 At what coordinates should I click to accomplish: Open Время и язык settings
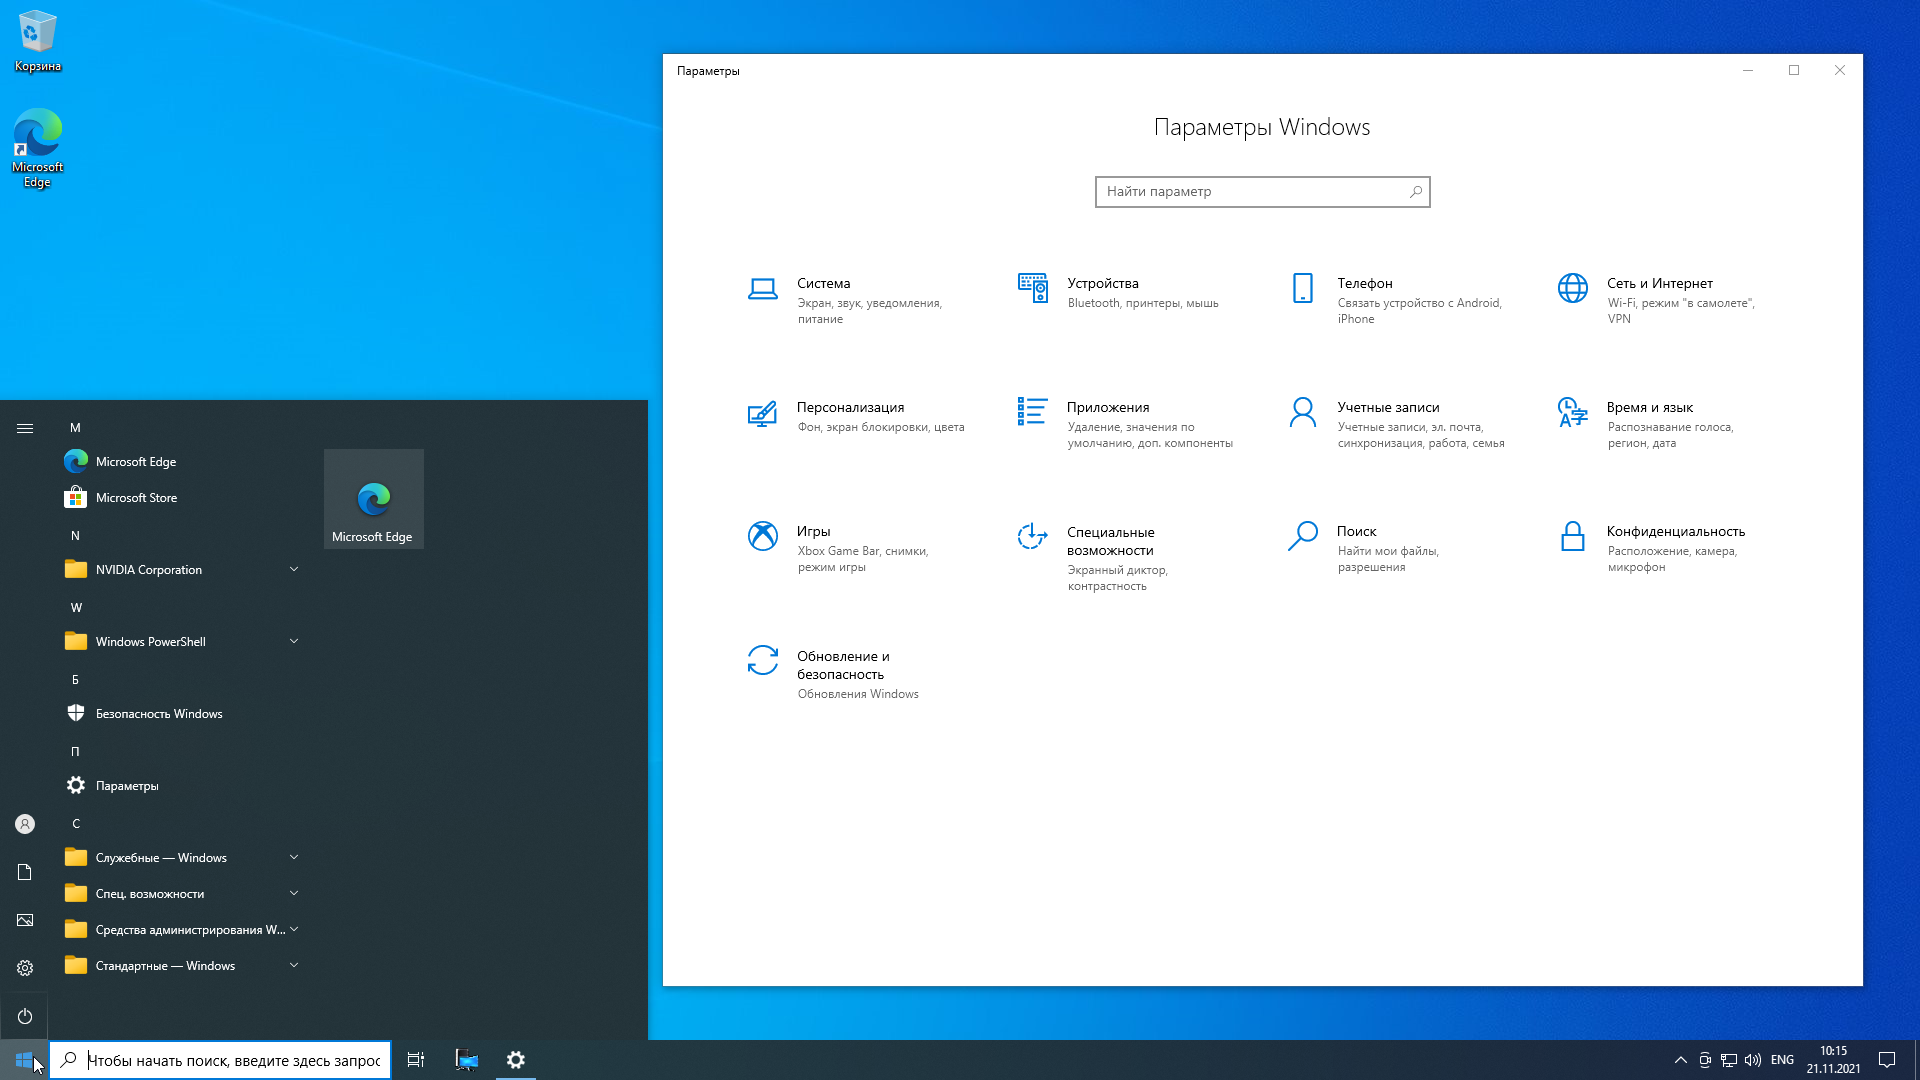[x=1649, y=408]
